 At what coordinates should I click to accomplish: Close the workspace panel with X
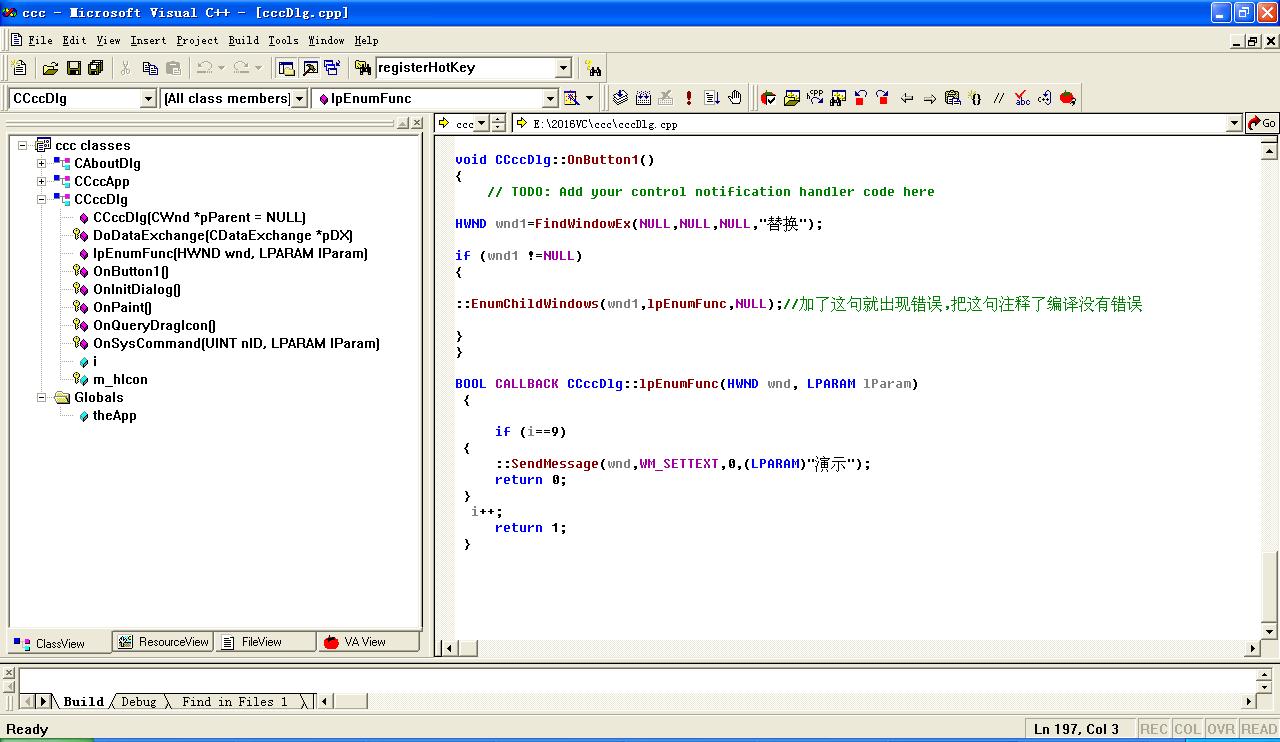coord(417,123)
